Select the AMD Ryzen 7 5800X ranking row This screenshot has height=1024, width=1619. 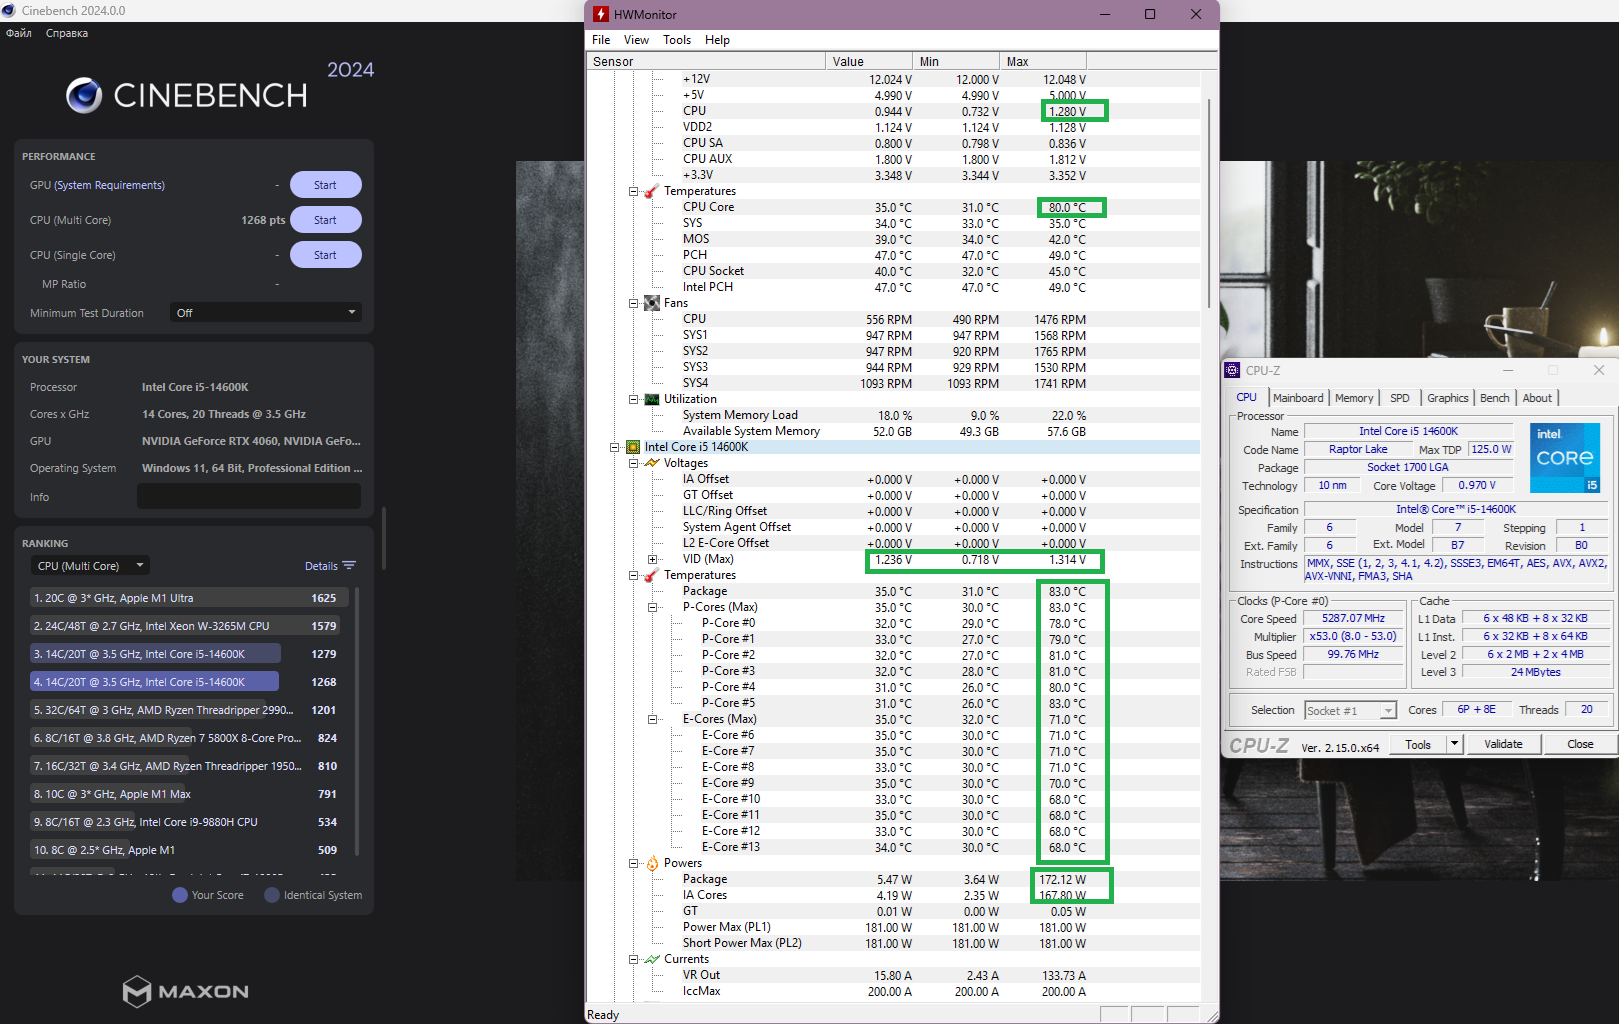[190, 738]
